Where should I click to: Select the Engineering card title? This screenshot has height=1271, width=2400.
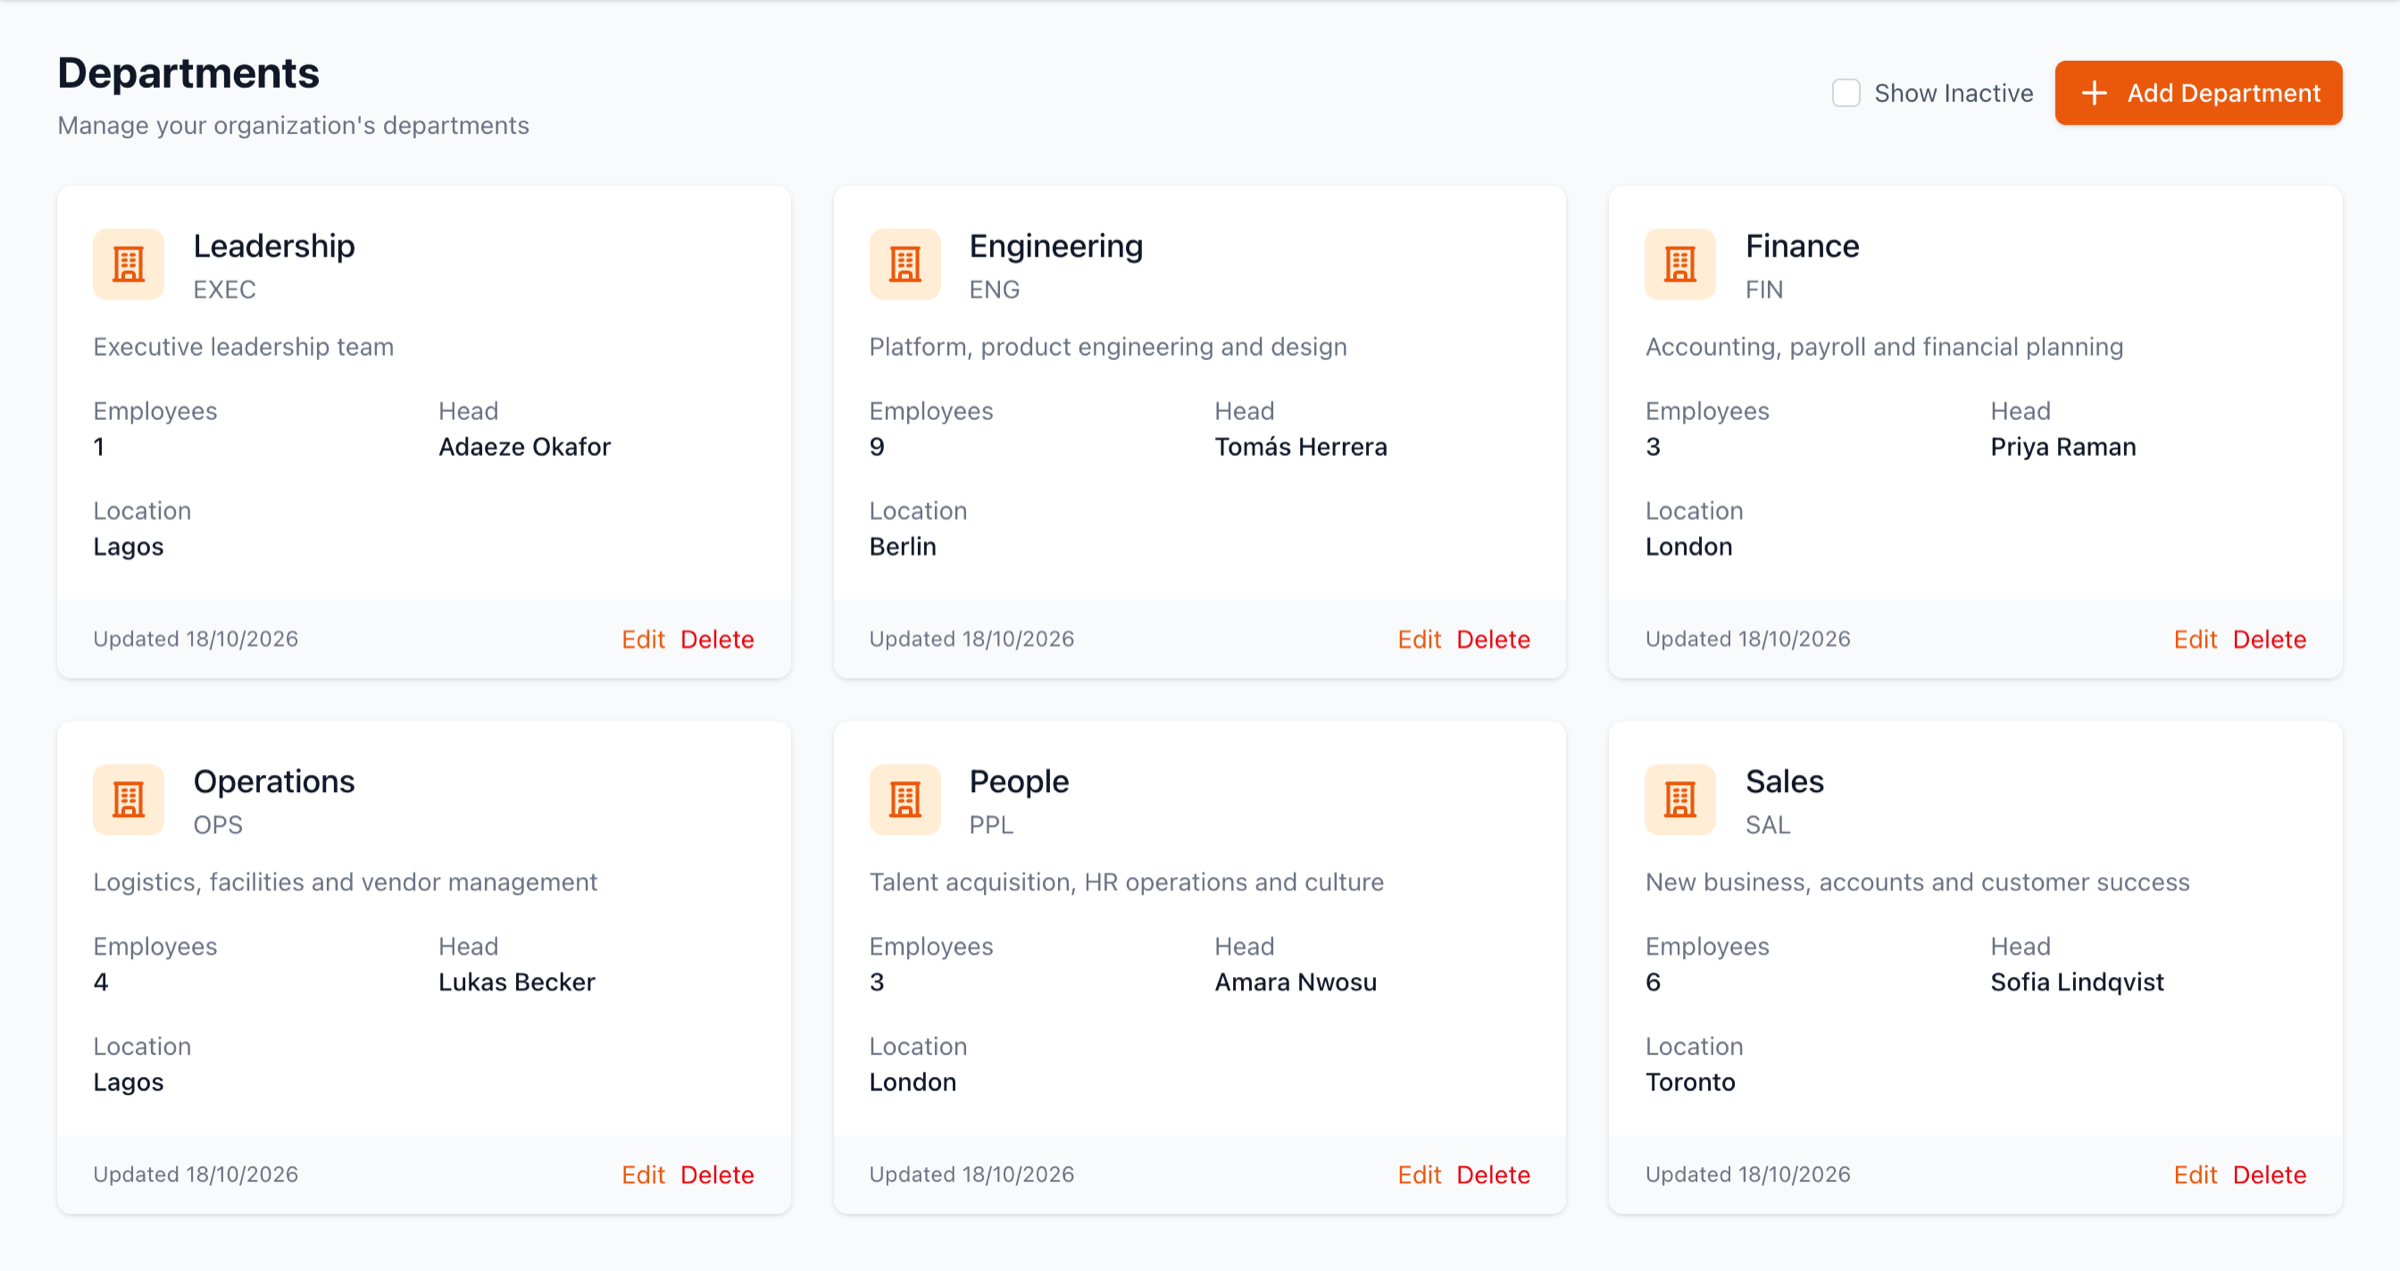point(1056,246)
